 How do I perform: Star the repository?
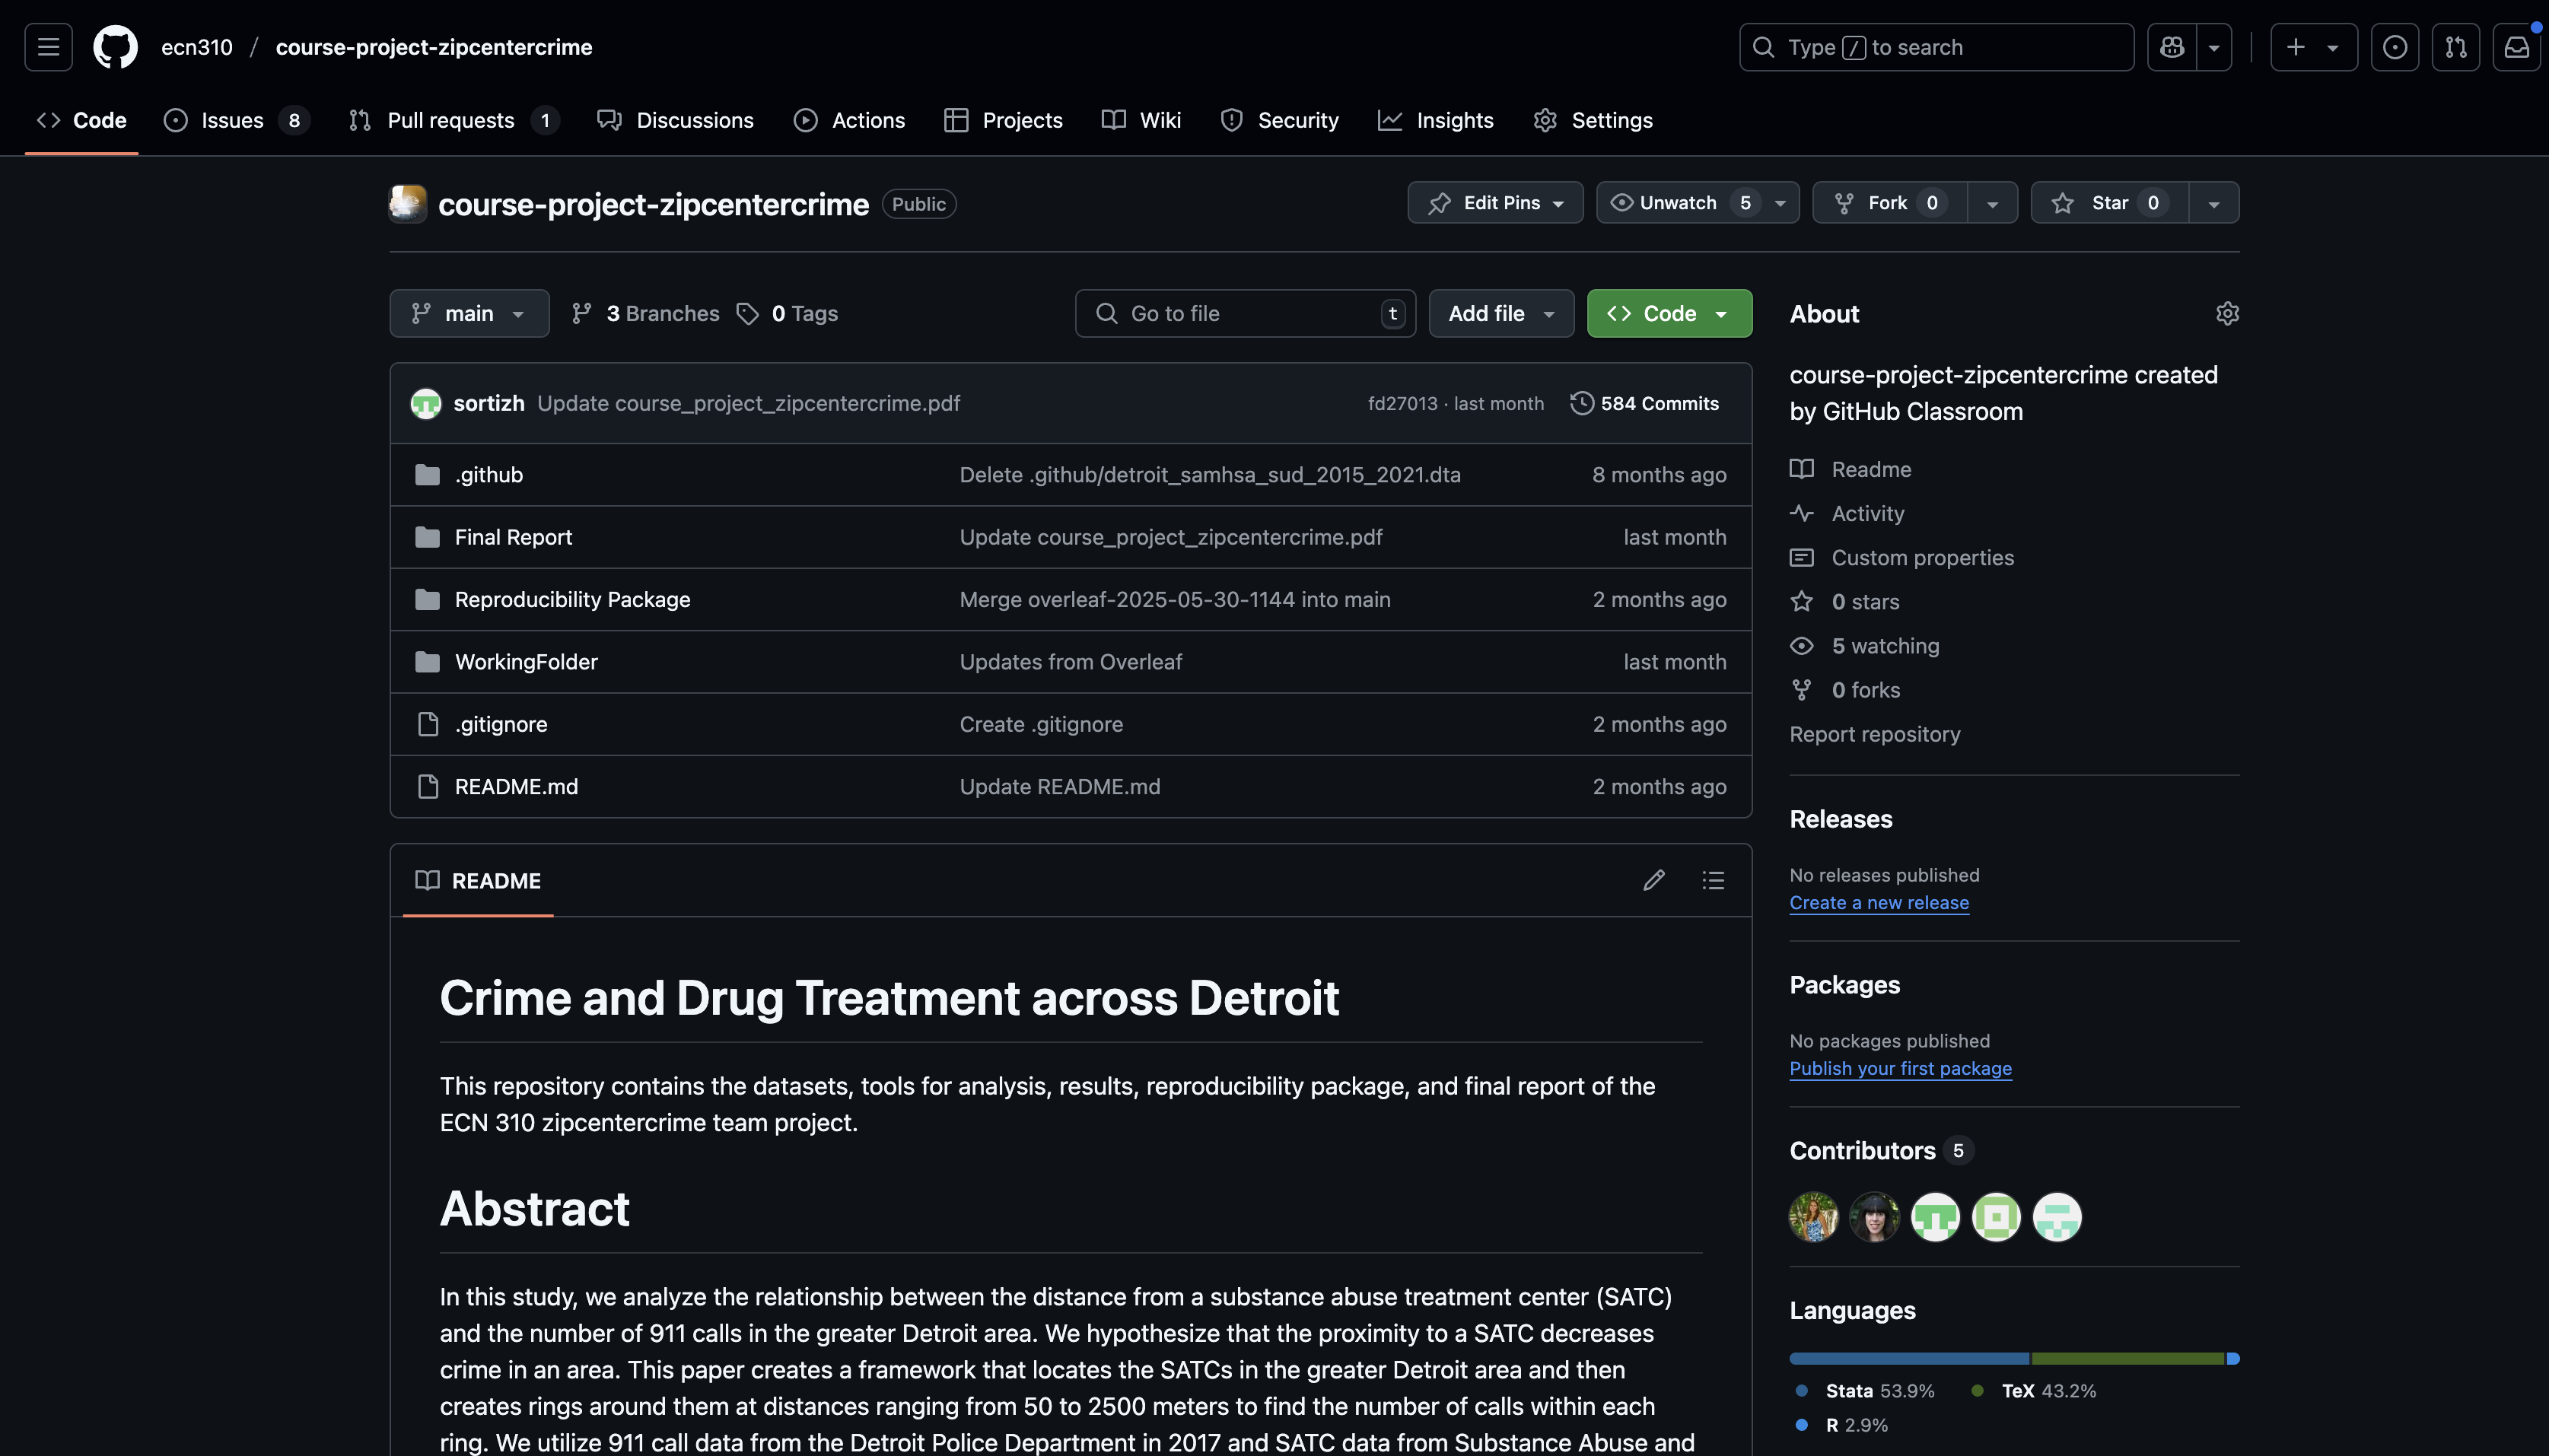click(x=2110, y=203)
